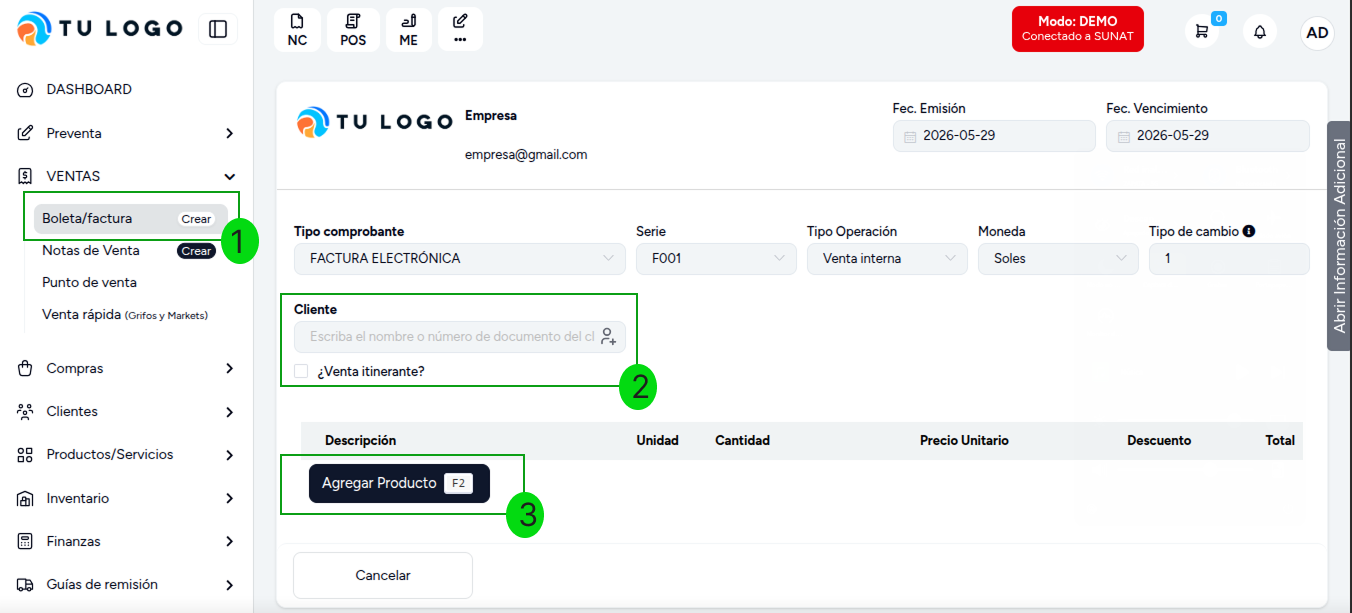The image size is (1352, 613).
Task: Open the ME shortcut icon
Action: tap(409, 30)
